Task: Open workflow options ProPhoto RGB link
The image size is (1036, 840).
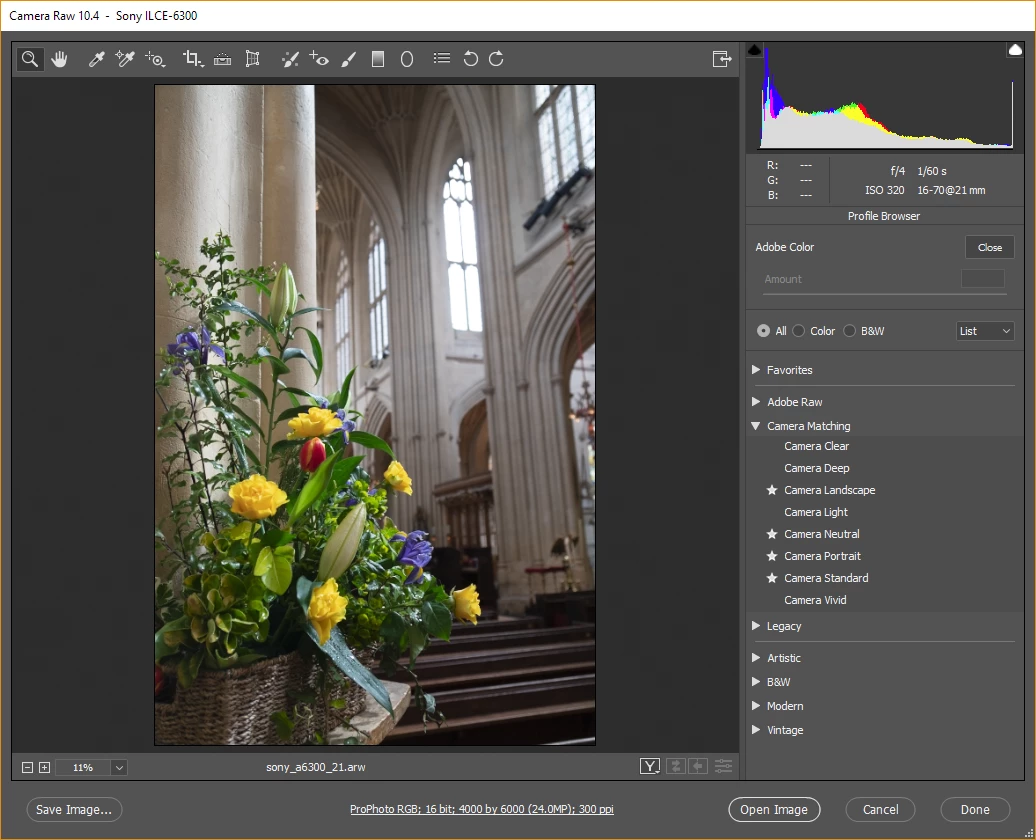Action: coord(481,809)
